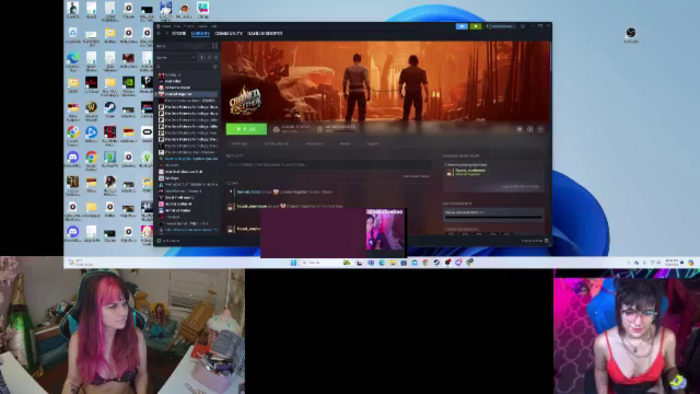Open the Store tab in Steam
Screen dimensions: 700x394
tap(179, 33)
